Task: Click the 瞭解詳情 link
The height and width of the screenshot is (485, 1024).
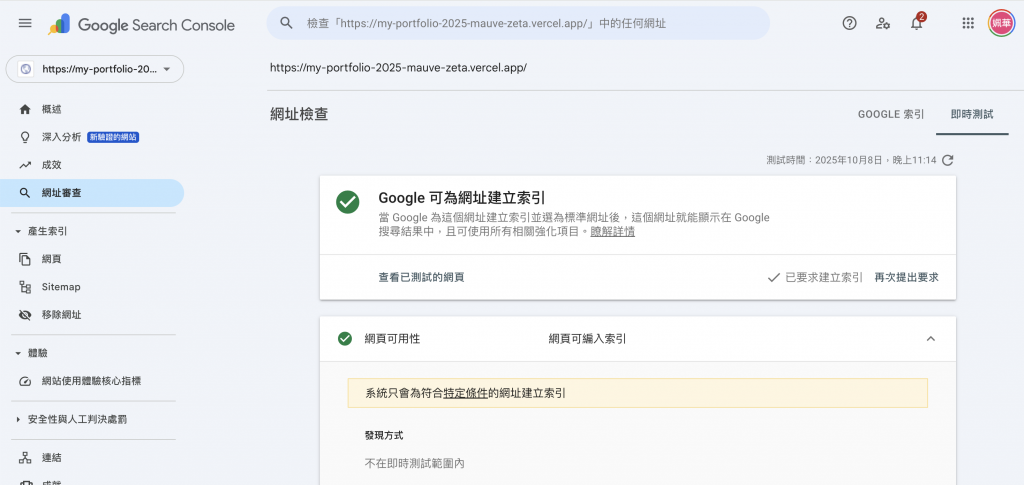Action: (x=613, y=232)
